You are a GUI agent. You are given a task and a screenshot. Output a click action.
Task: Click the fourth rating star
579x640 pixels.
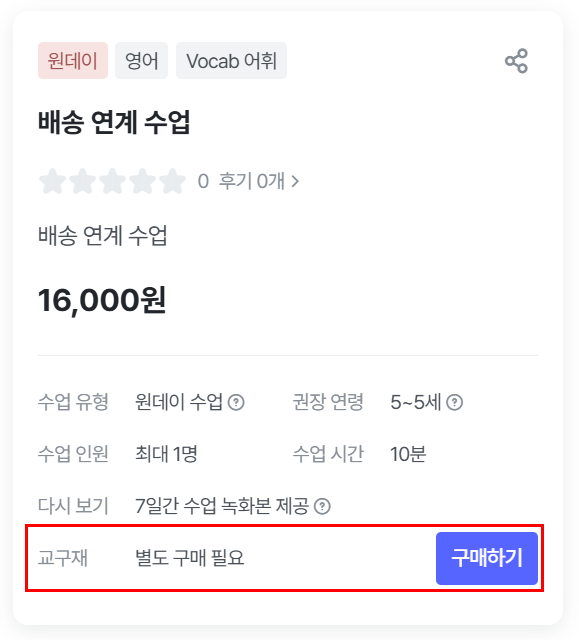[142, 181]
